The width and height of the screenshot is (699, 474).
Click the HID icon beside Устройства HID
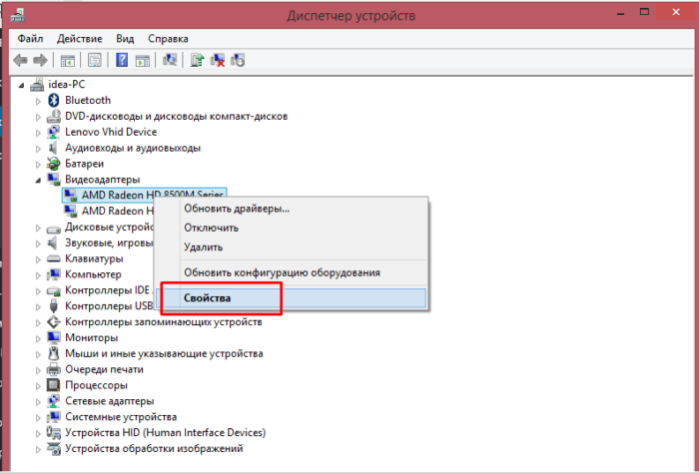coord(53,433)
